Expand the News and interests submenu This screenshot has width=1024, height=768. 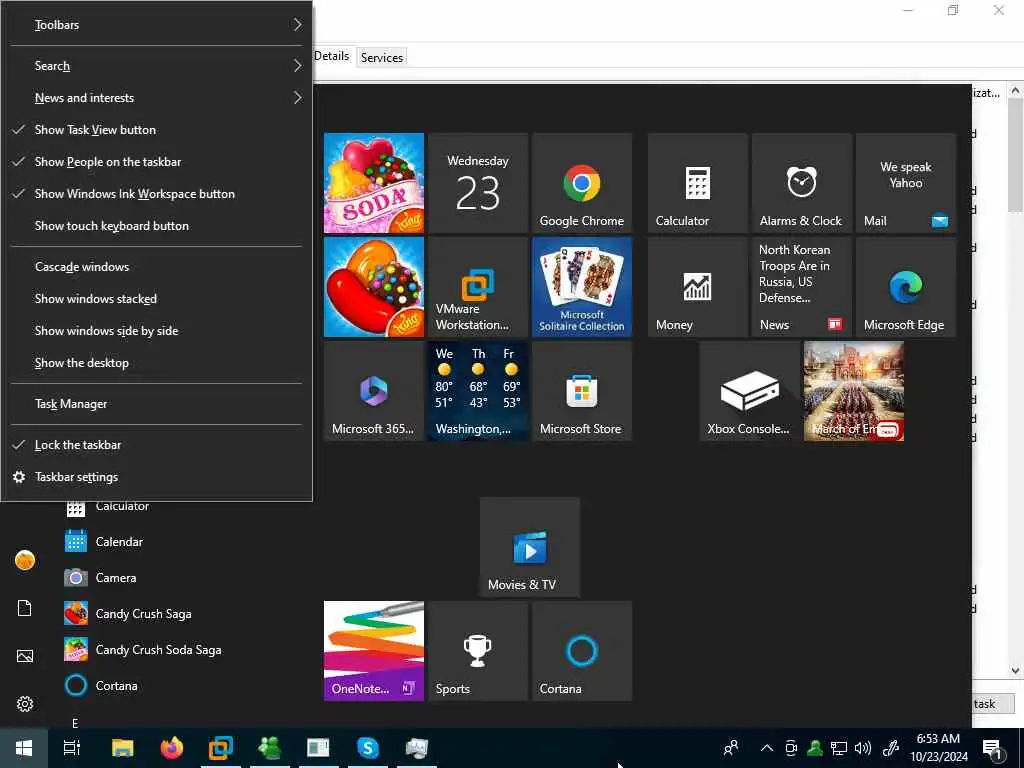(157, 97)
